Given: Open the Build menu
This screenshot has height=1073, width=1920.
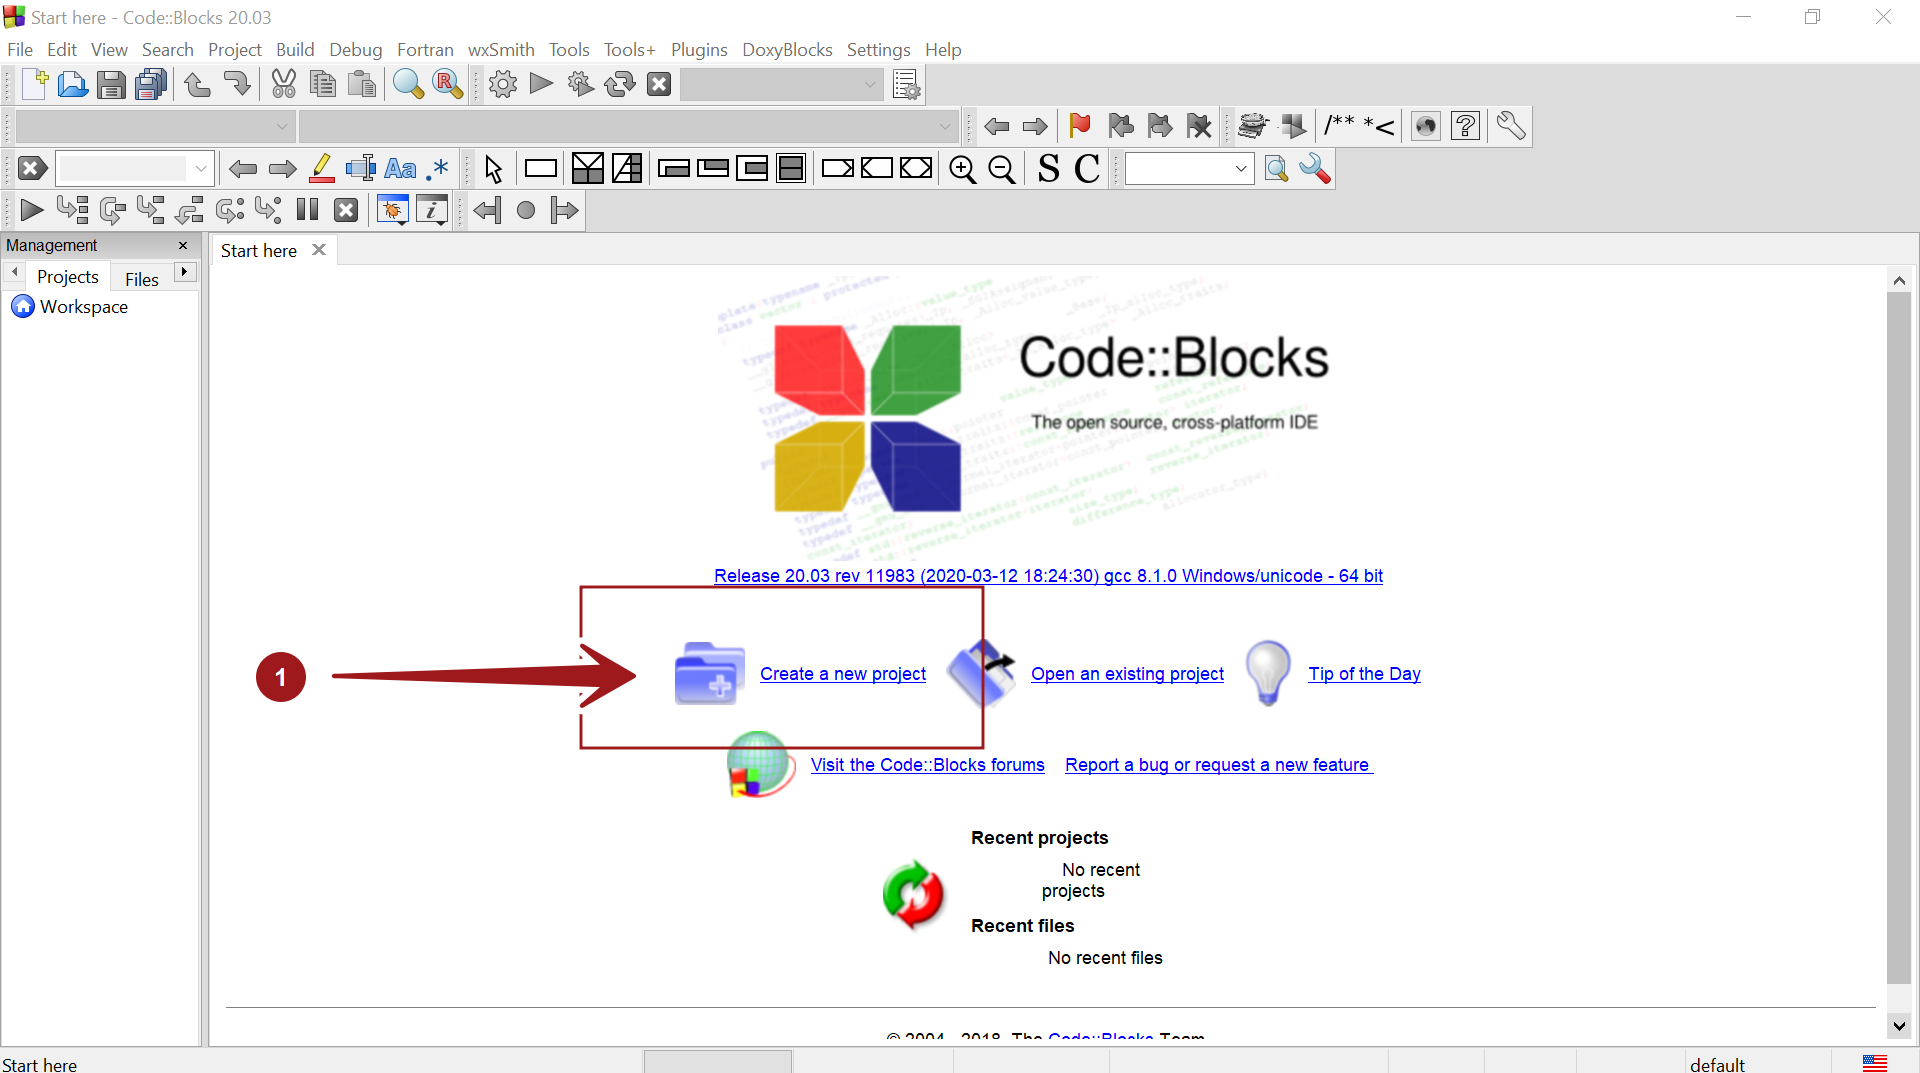Looking at the screenshot, I should coord(295,49).
